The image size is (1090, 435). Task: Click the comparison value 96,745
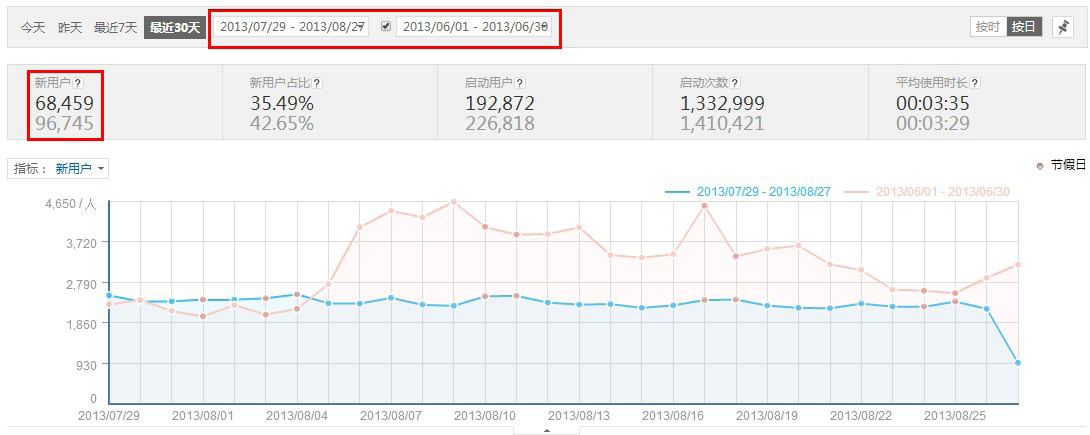point(64,124)
